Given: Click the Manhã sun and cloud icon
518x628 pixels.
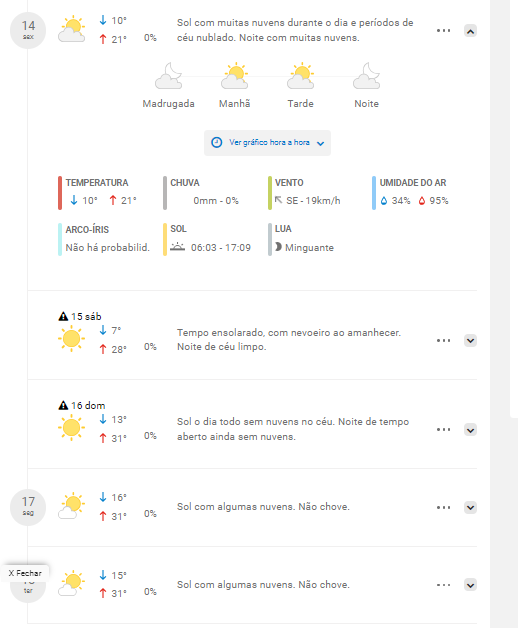Looking at the screenshot, I should (x=235, y=76).
